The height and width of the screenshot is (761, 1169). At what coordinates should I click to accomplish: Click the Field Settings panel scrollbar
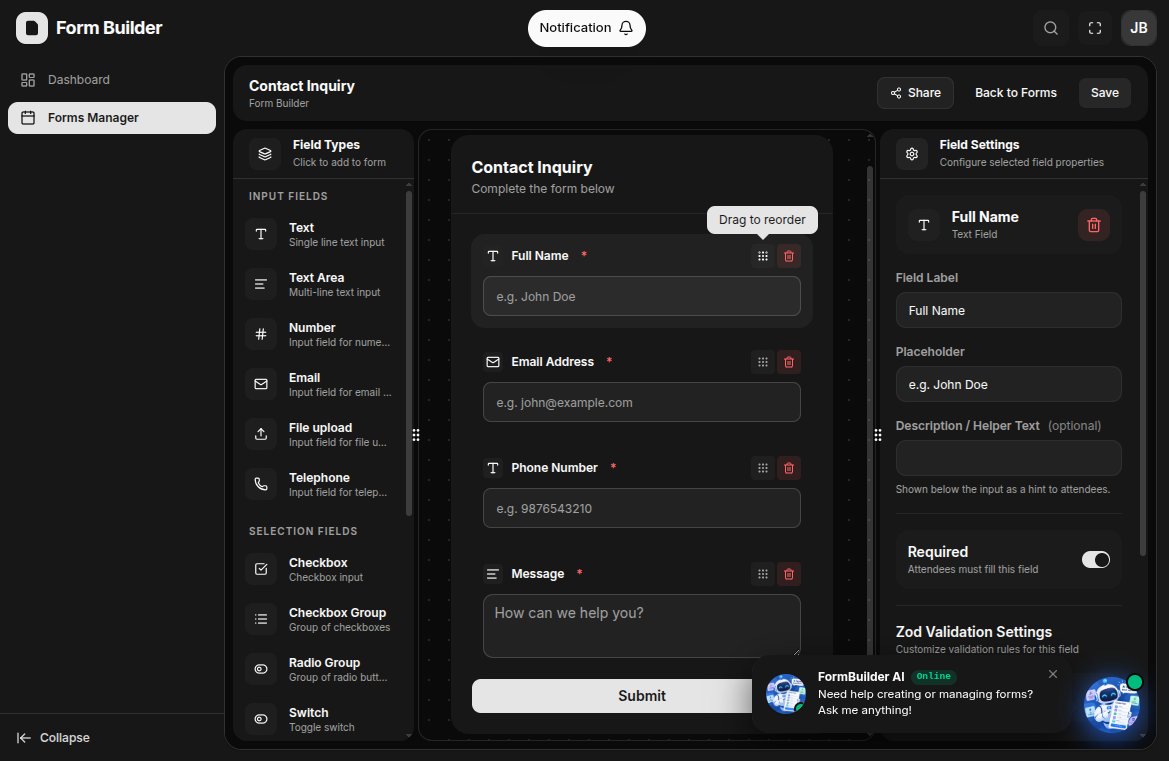(1143, 373)
